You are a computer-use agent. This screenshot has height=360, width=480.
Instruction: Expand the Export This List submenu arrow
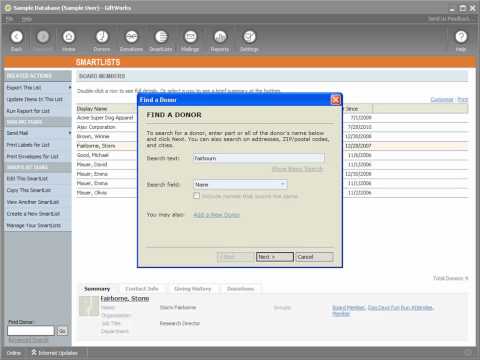(70, 87)
